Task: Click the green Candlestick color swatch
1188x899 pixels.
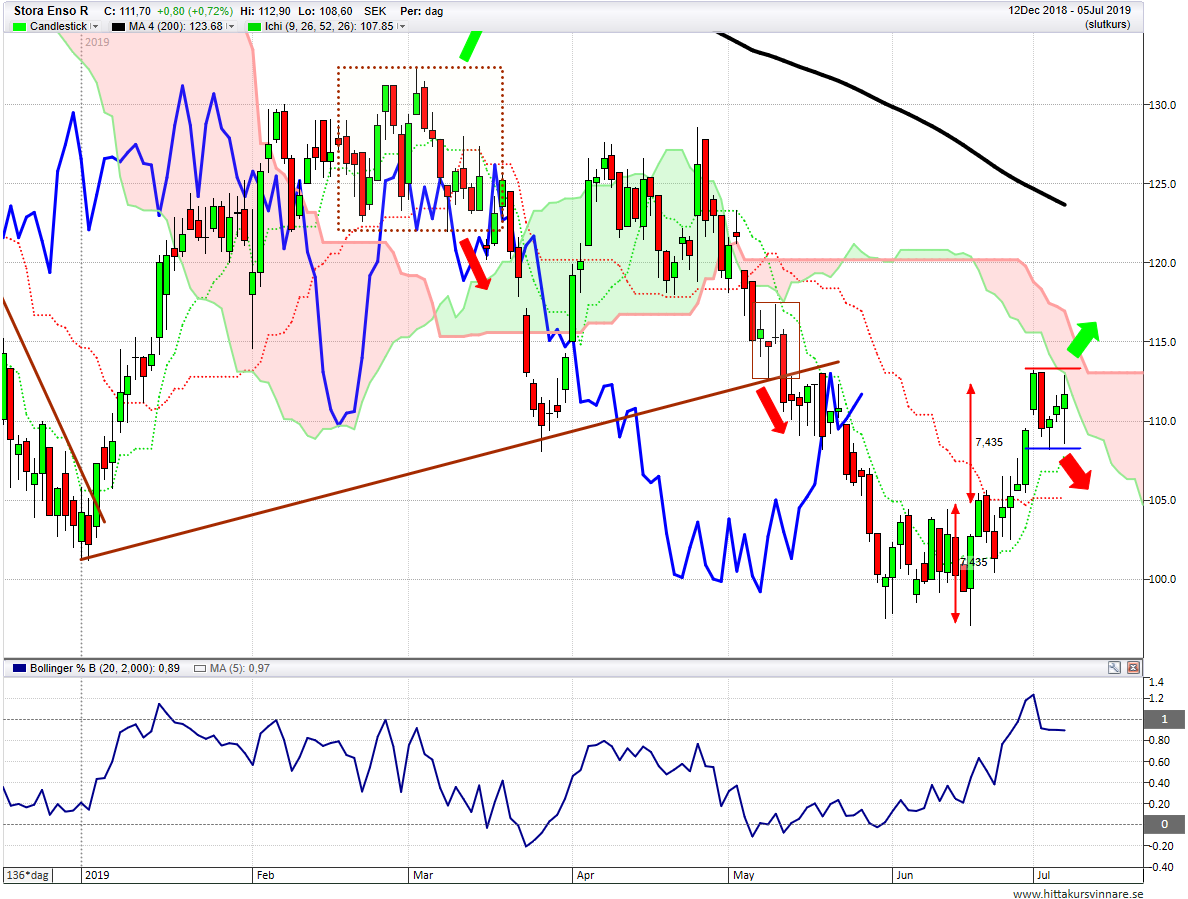Action: (x=20, y=27)
